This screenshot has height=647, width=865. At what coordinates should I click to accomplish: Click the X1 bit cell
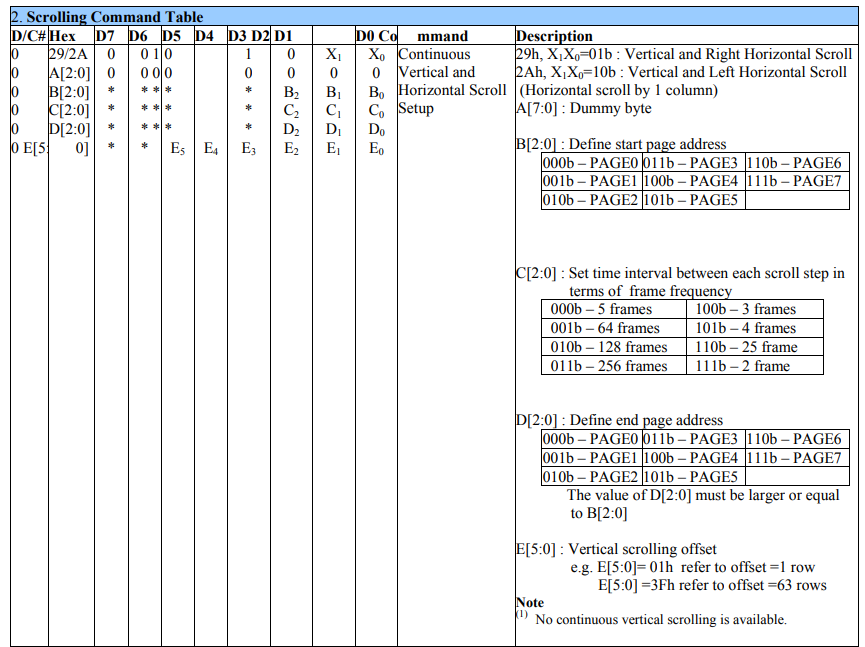pos(334,55)
